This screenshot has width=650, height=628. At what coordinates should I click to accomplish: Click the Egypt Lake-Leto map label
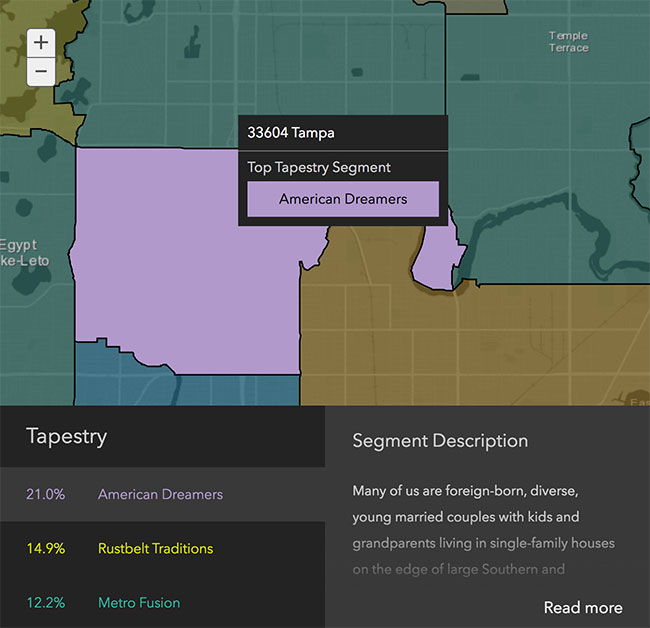point(20,253)
